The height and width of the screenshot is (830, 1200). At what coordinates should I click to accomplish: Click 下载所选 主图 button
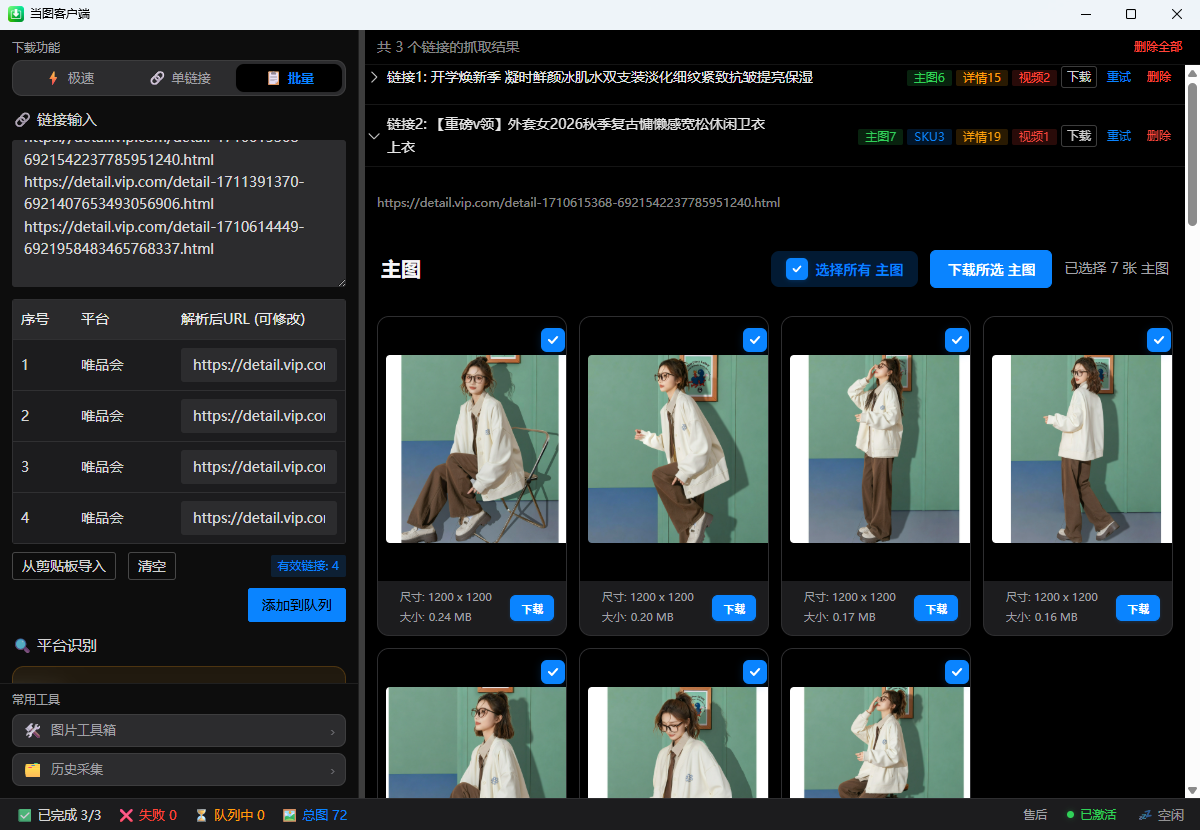pyautogui.click(x=991, y=269)
